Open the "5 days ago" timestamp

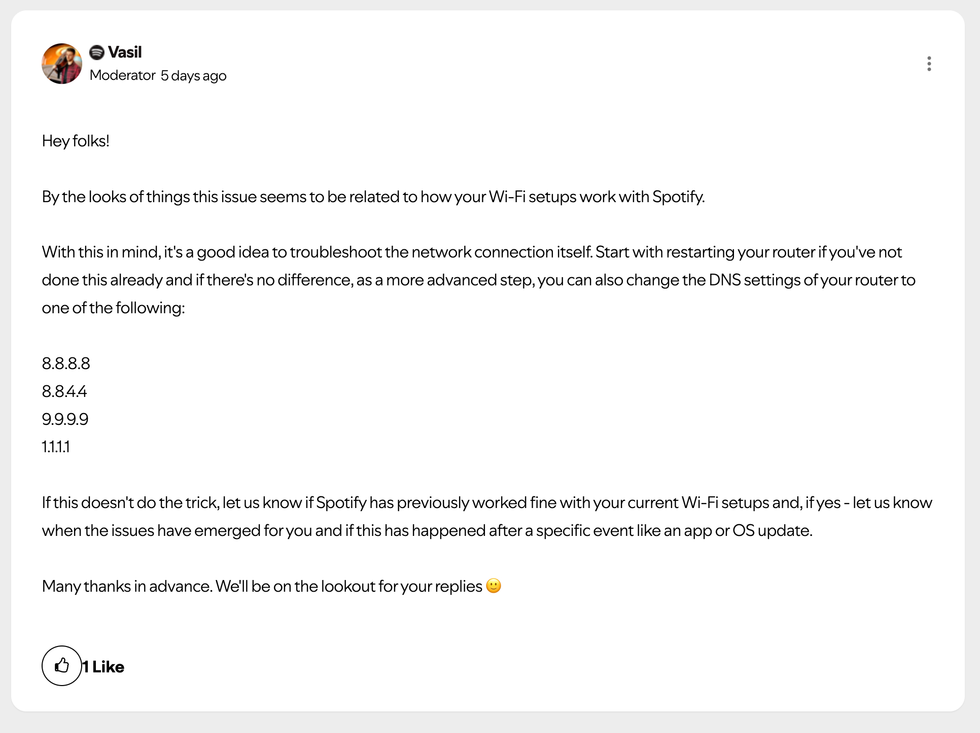click(x=194, y=75)
